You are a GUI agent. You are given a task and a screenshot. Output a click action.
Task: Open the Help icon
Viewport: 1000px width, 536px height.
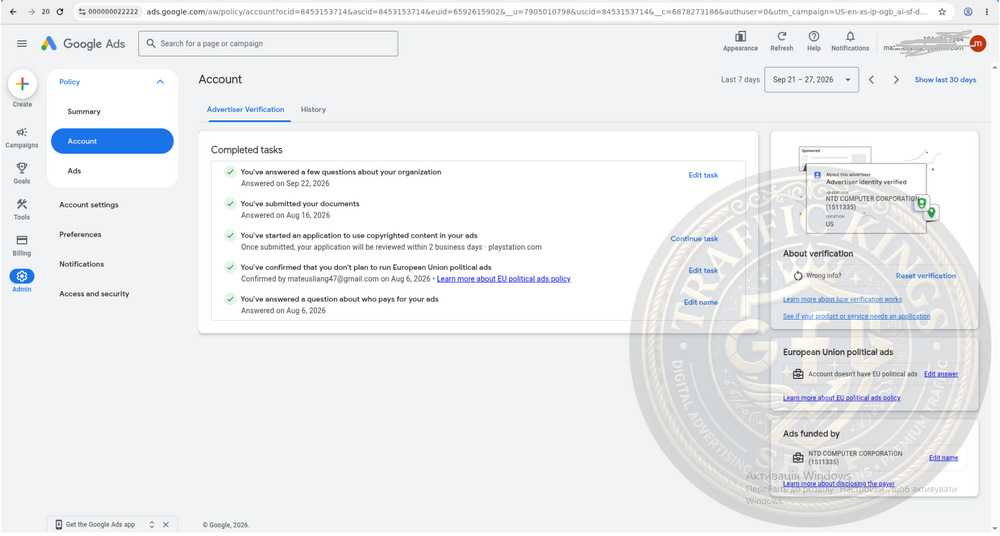tap(814, 37)
